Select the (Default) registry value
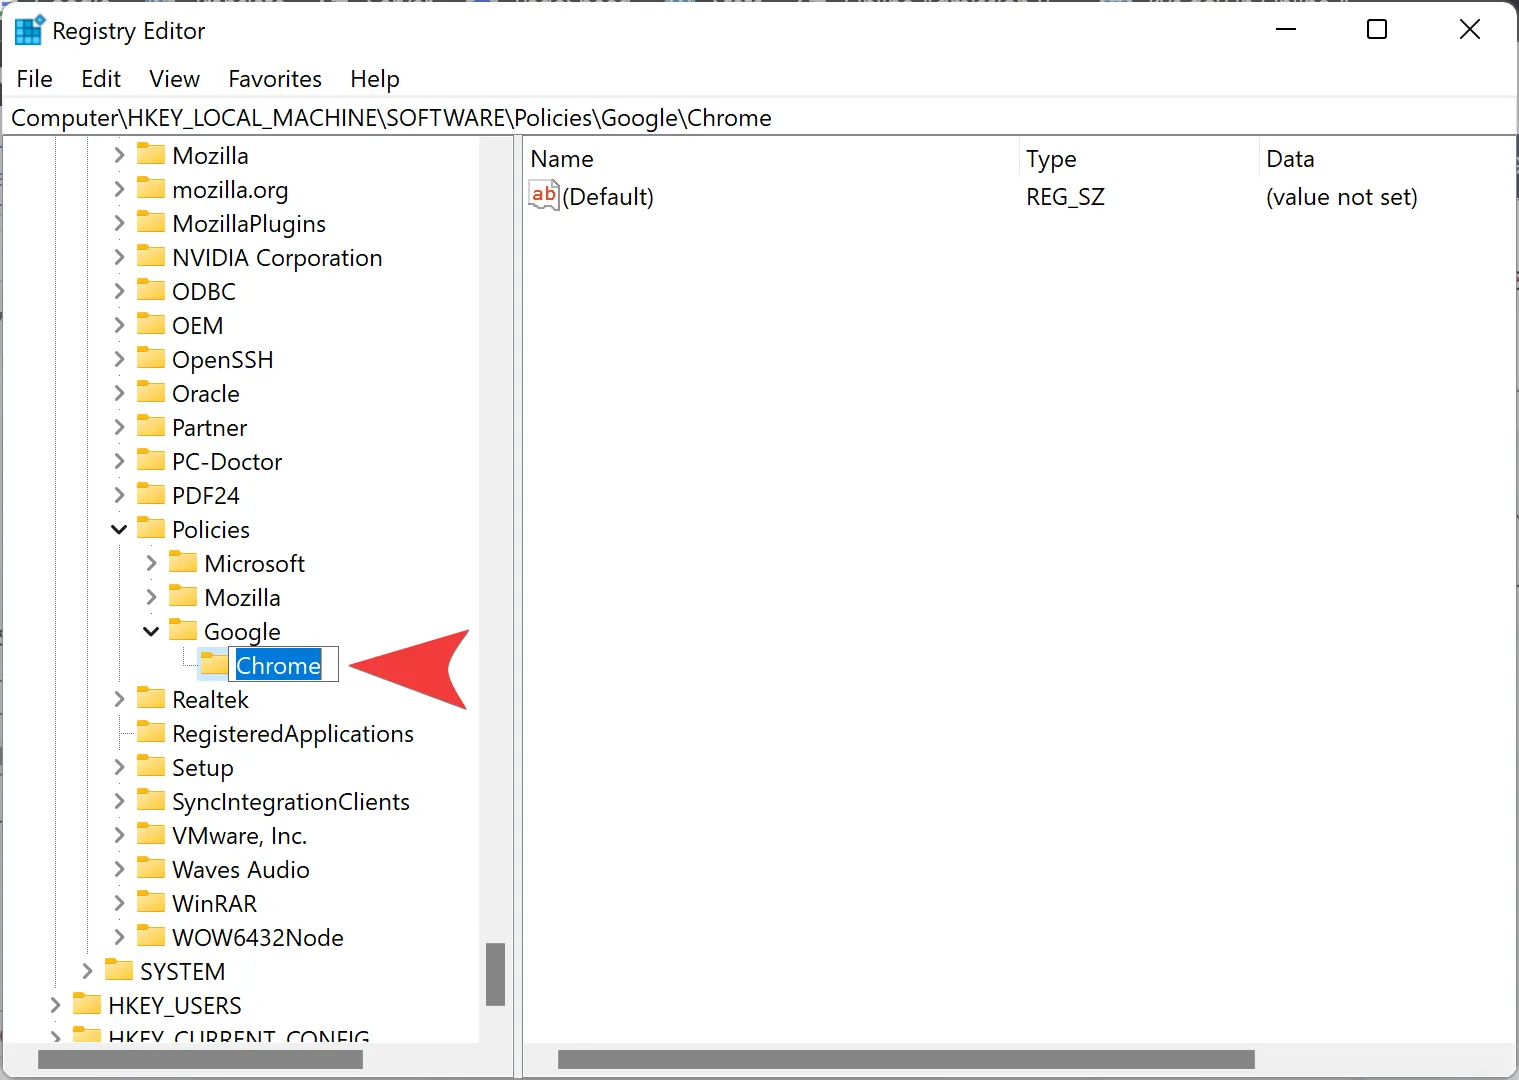This screenshot has width=1519, height=1080. [x=609, y=196]
